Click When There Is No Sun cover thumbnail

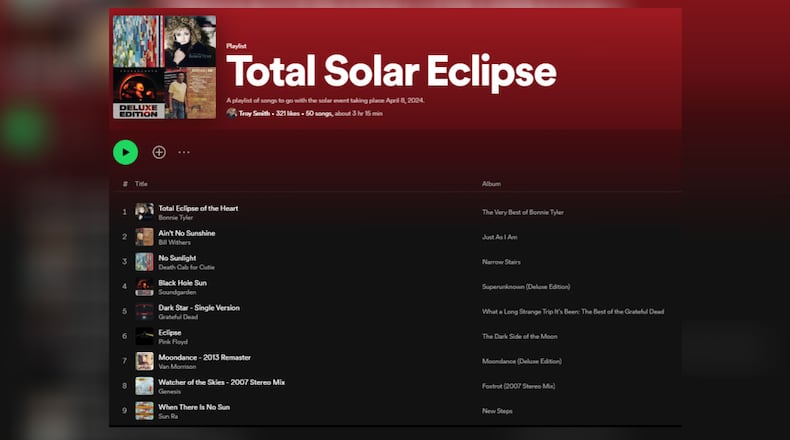point(144,411)
